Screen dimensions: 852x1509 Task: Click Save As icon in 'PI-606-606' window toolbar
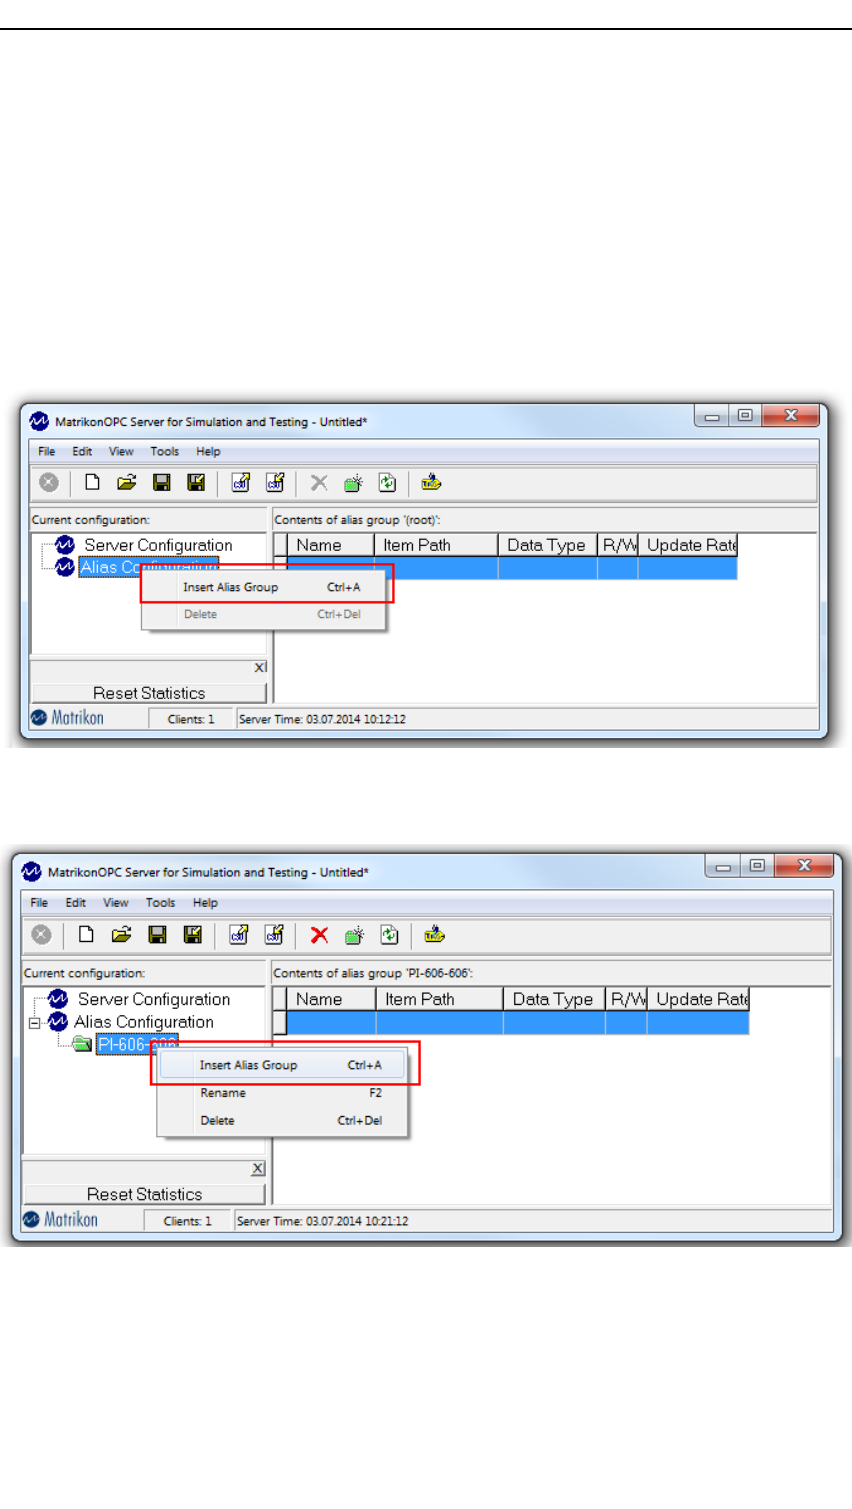click(x=193, y=935)
